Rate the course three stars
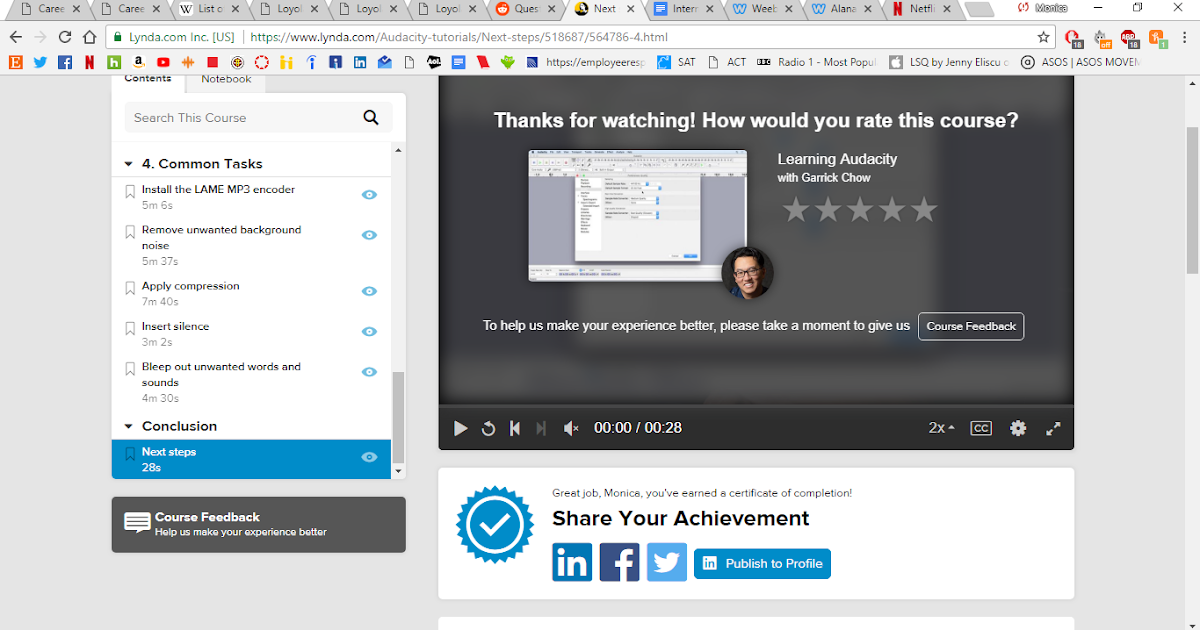The width and height of the screenshot is (1200, 630). (859, 209)
